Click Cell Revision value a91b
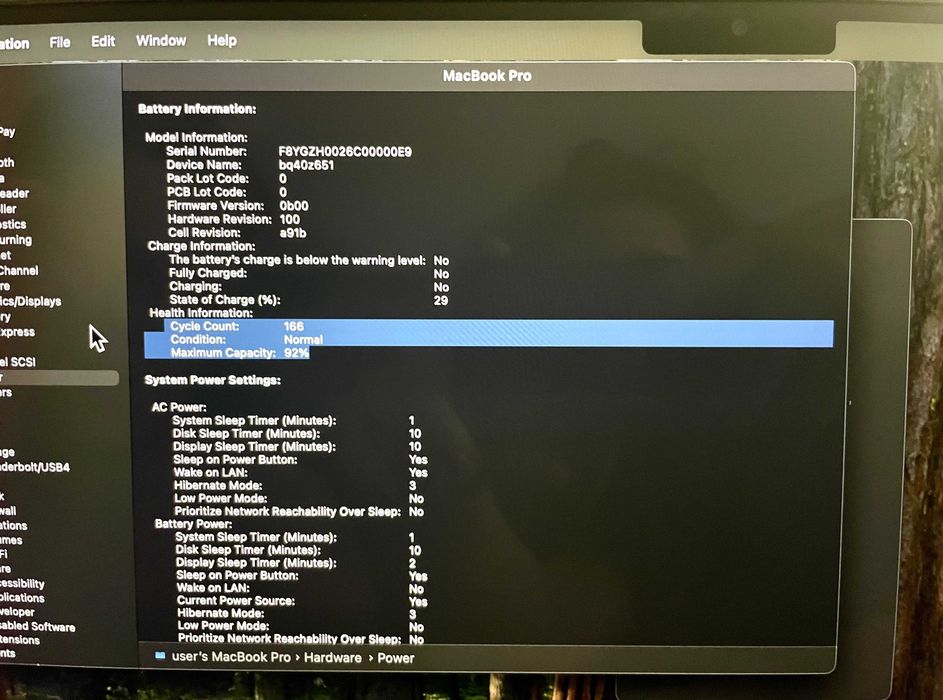The height and width of the screenshot is (700, 943). point(293,233)
